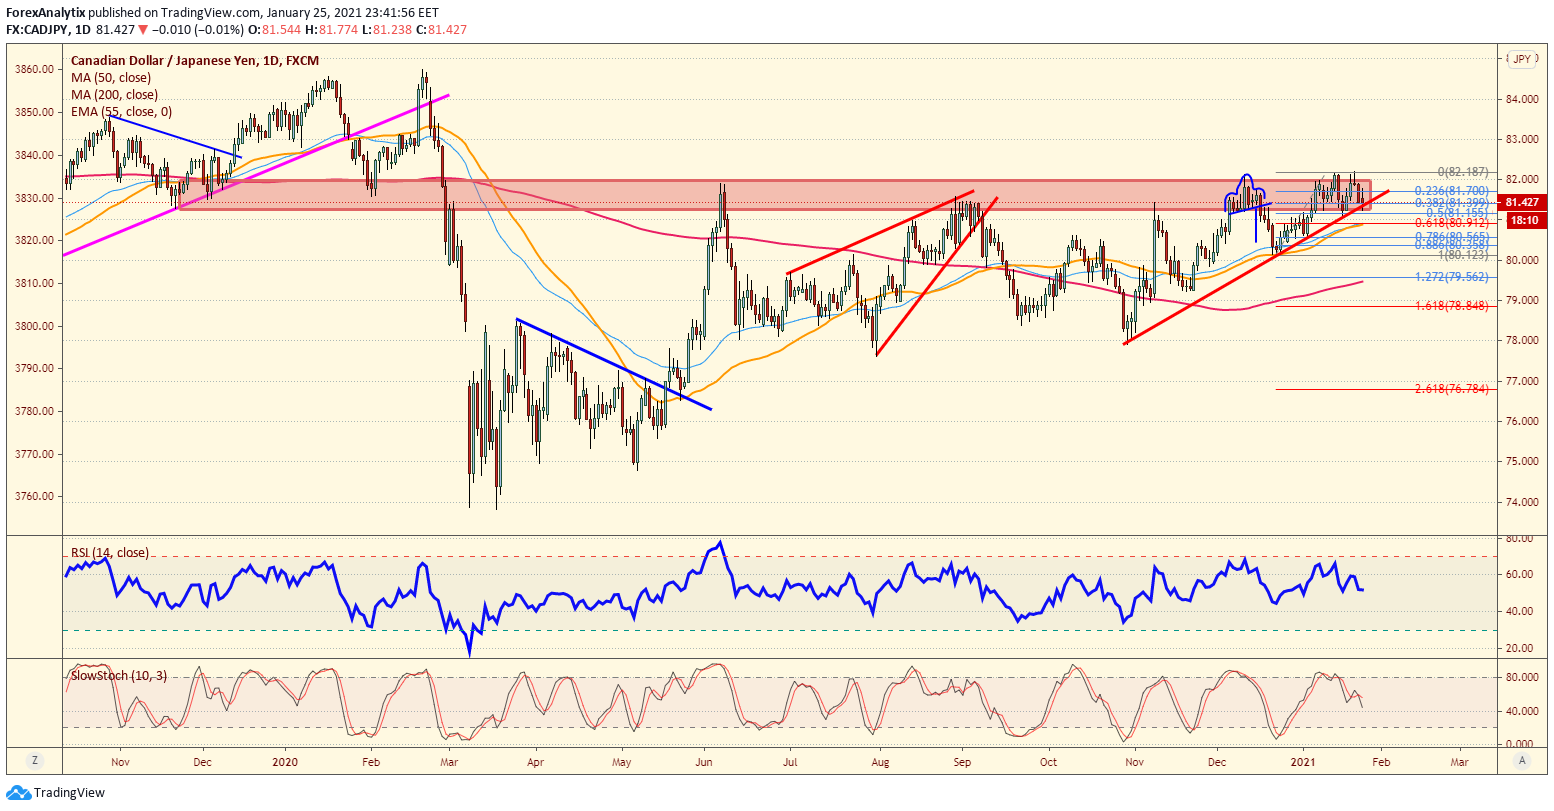
Task: Click the Apr label on time axis
Action: point(534,762)
